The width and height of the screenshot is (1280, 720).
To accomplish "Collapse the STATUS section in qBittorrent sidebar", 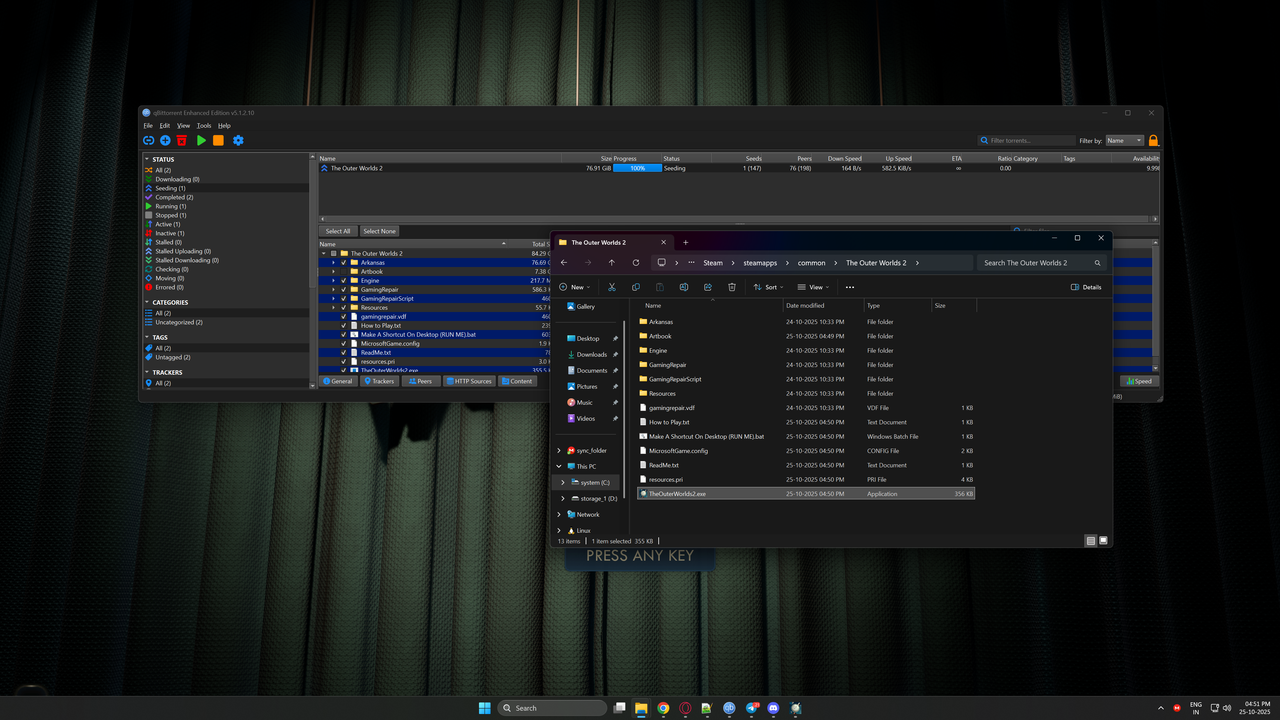I will [x=147, y=159].
